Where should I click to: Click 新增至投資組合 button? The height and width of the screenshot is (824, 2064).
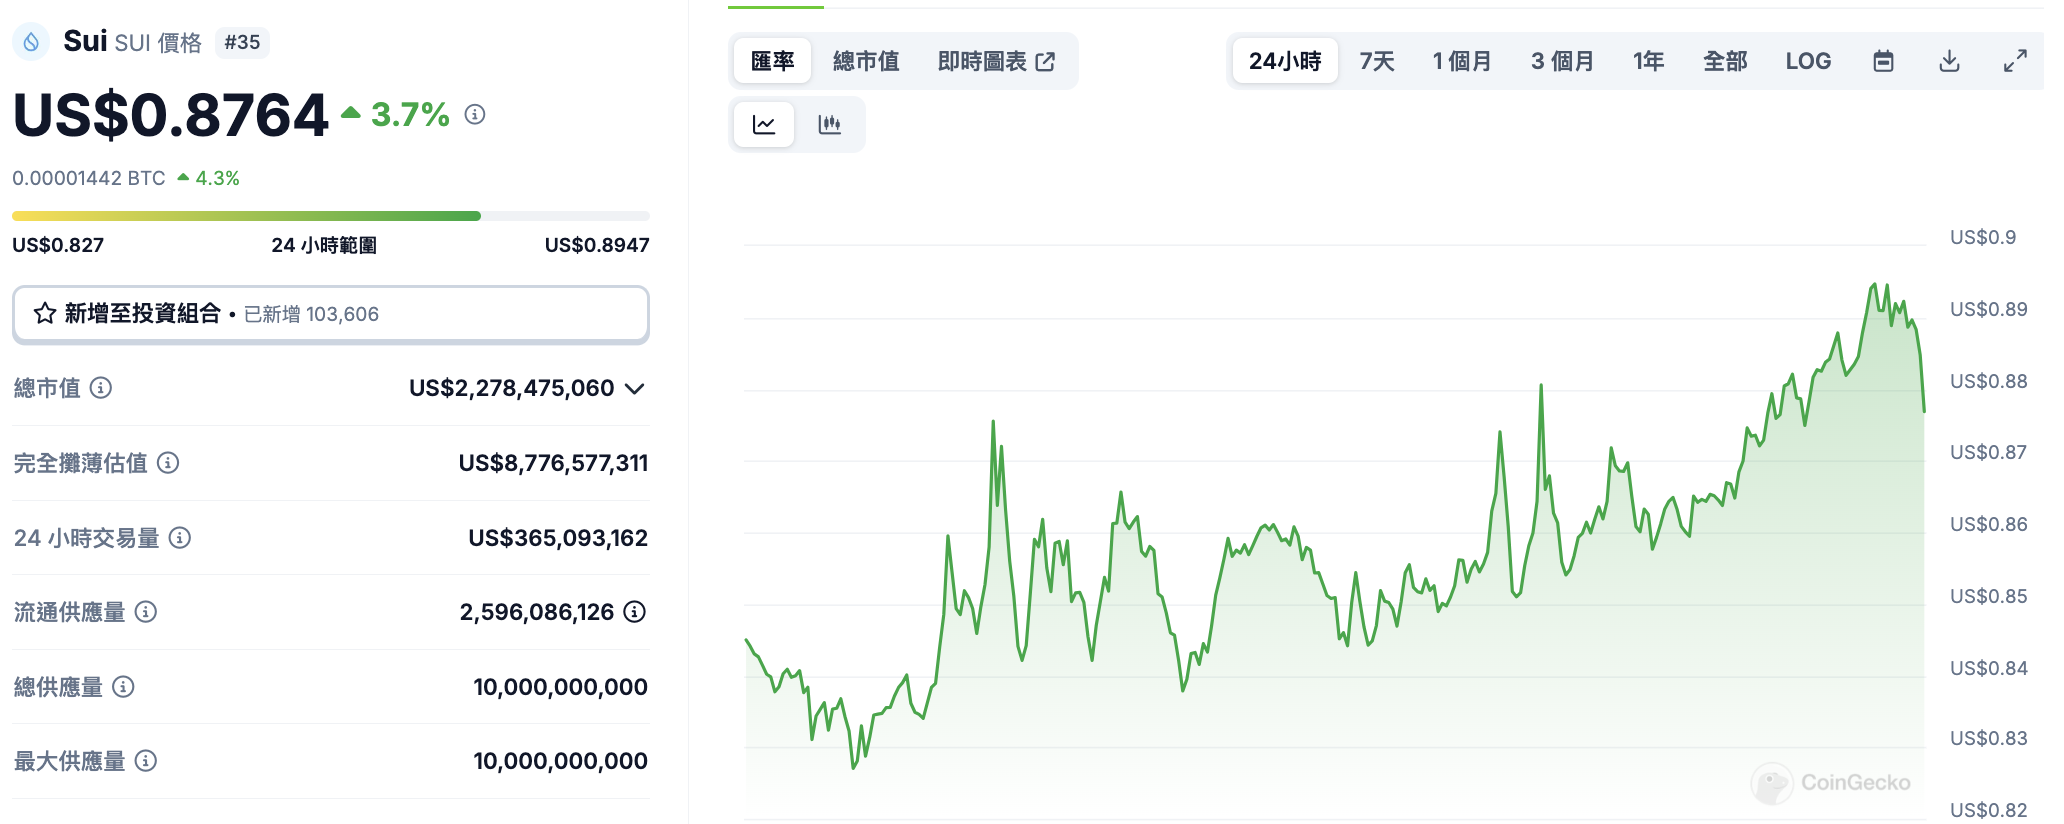(330, 314)
